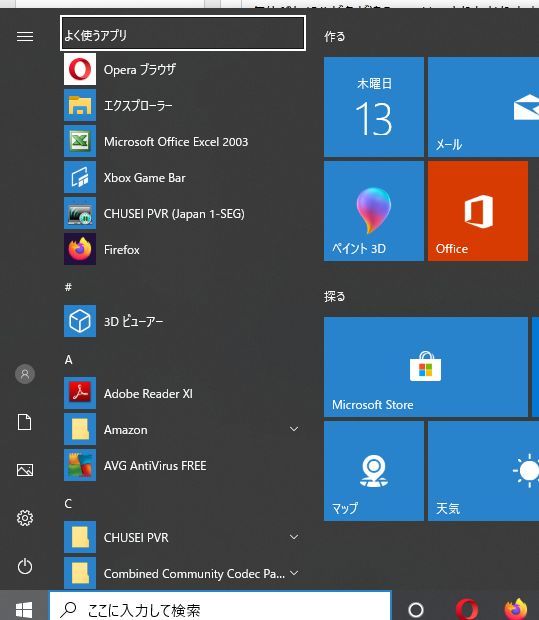The height and width of the screenshot is (620, 539).
Task: Click the Adobe Reader XI text label
Action: pyautogui.click(x=148, y=393)
